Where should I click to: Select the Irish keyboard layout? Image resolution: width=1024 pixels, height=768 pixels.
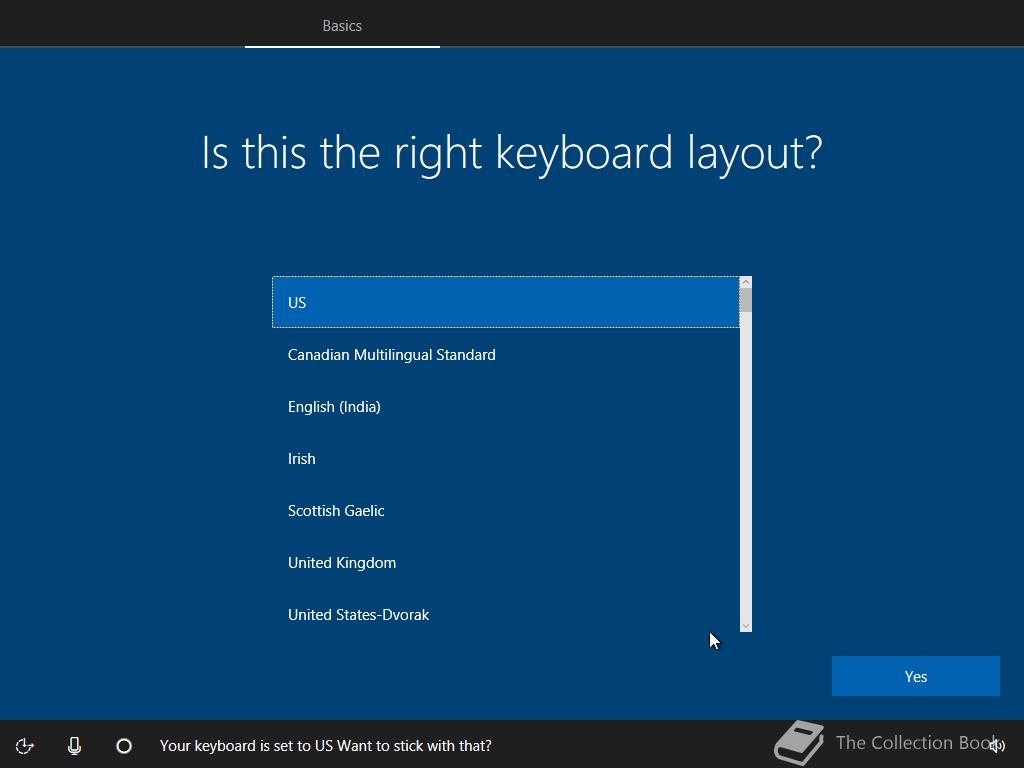[506, 458]
